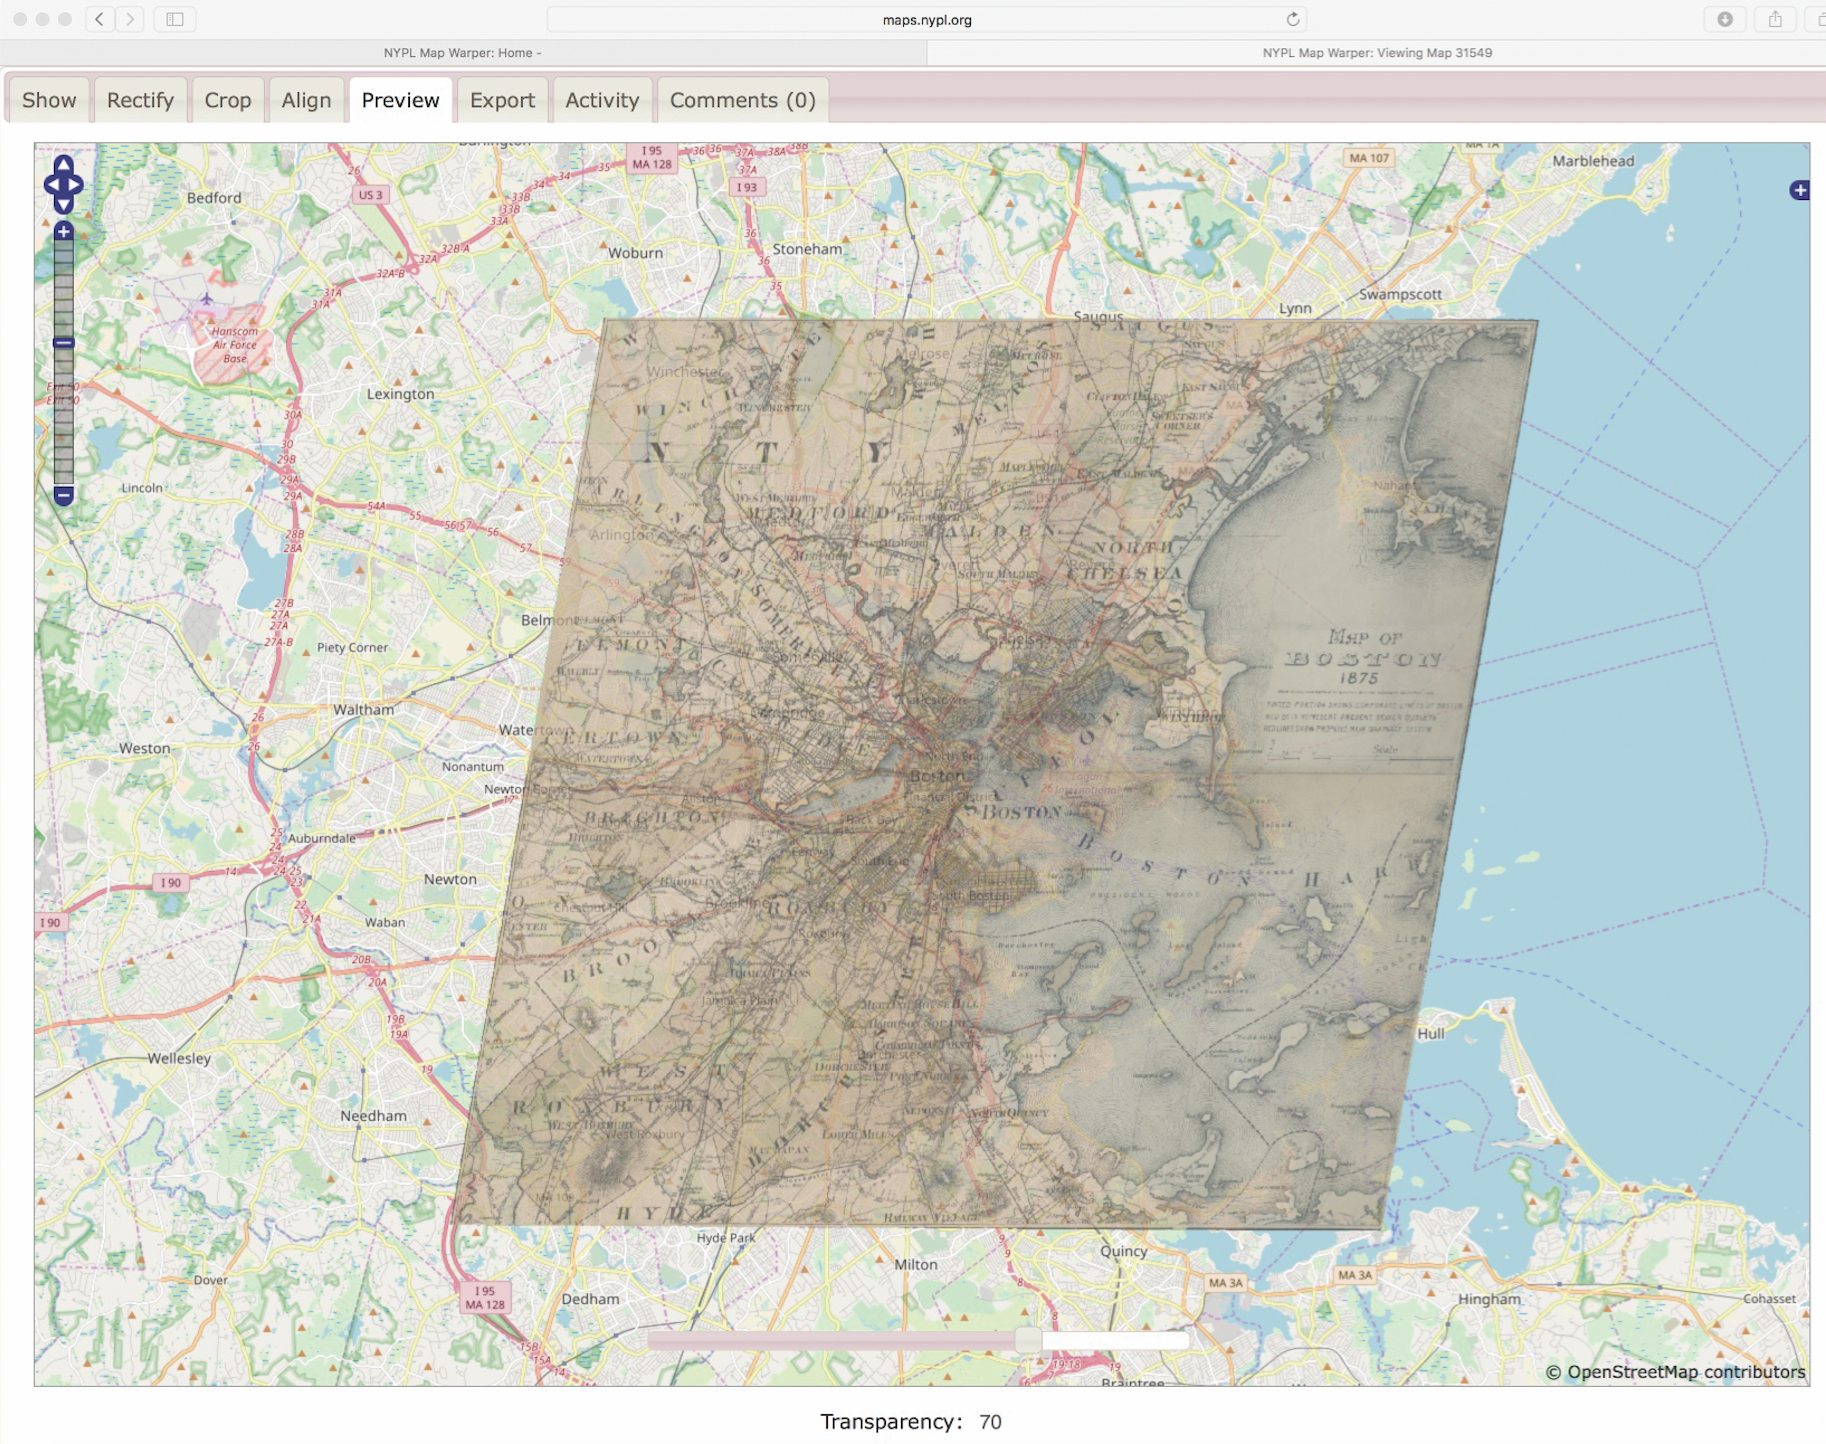Open the Activity tab
This screenshot has height=1444, width=1826.
point(602,100)
